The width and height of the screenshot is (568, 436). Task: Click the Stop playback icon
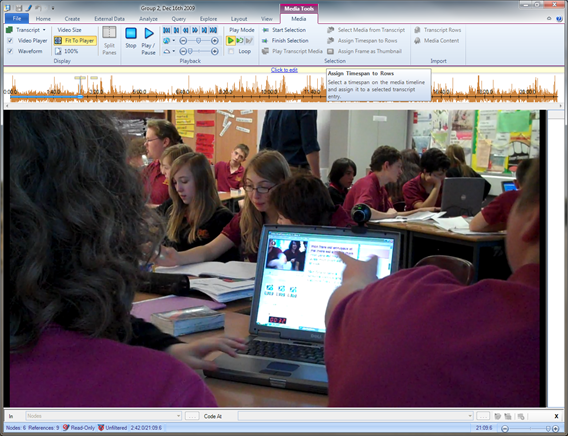point(131,33)
